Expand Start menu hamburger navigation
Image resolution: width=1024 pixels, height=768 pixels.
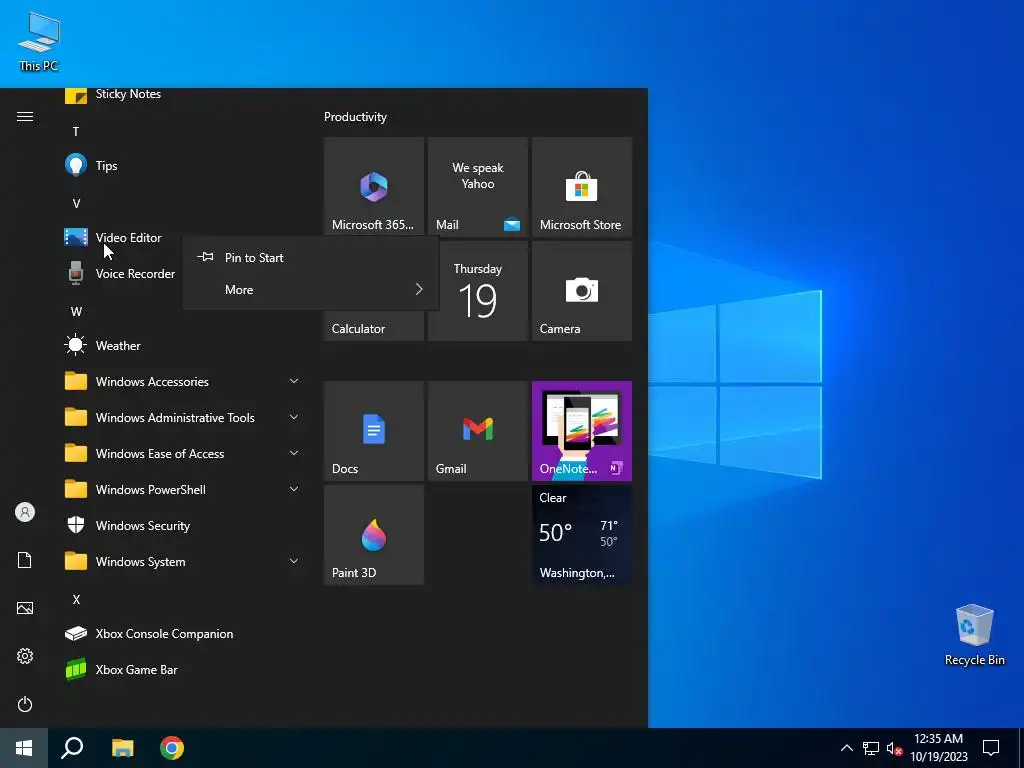click(x=25, y=116)
